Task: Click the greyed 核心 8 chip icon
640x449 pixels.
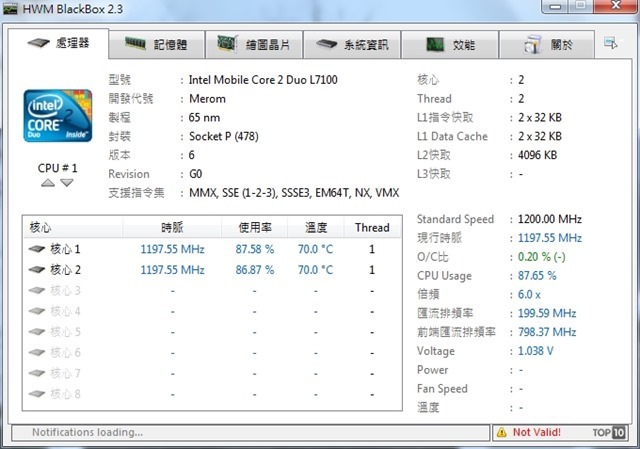Action: (37, 394)
